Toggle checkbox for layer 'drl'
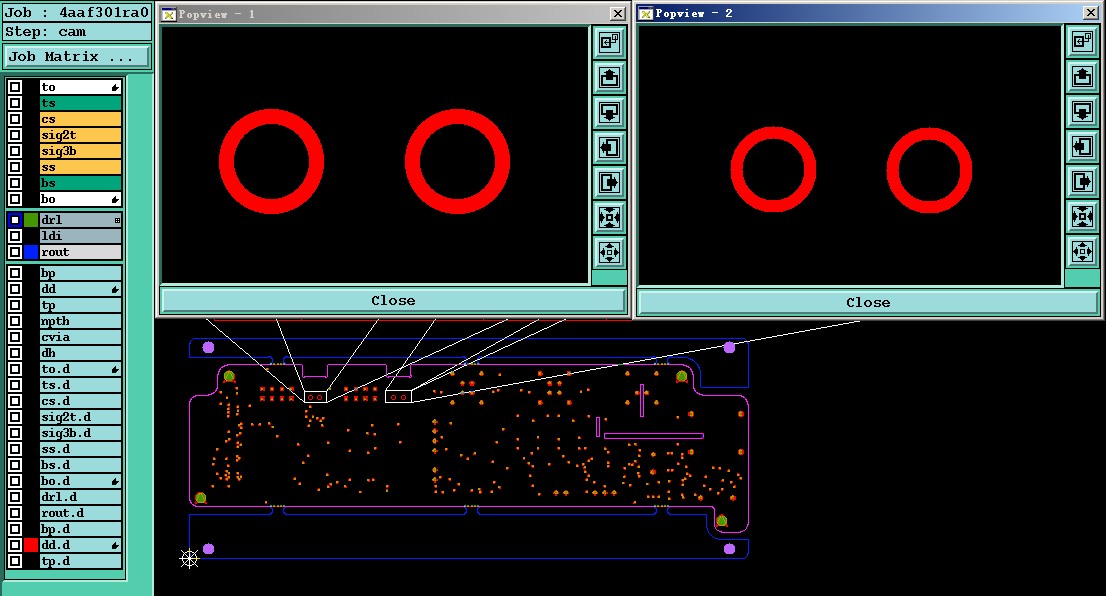Screen dimensions: 1106x596 point(15,220)
